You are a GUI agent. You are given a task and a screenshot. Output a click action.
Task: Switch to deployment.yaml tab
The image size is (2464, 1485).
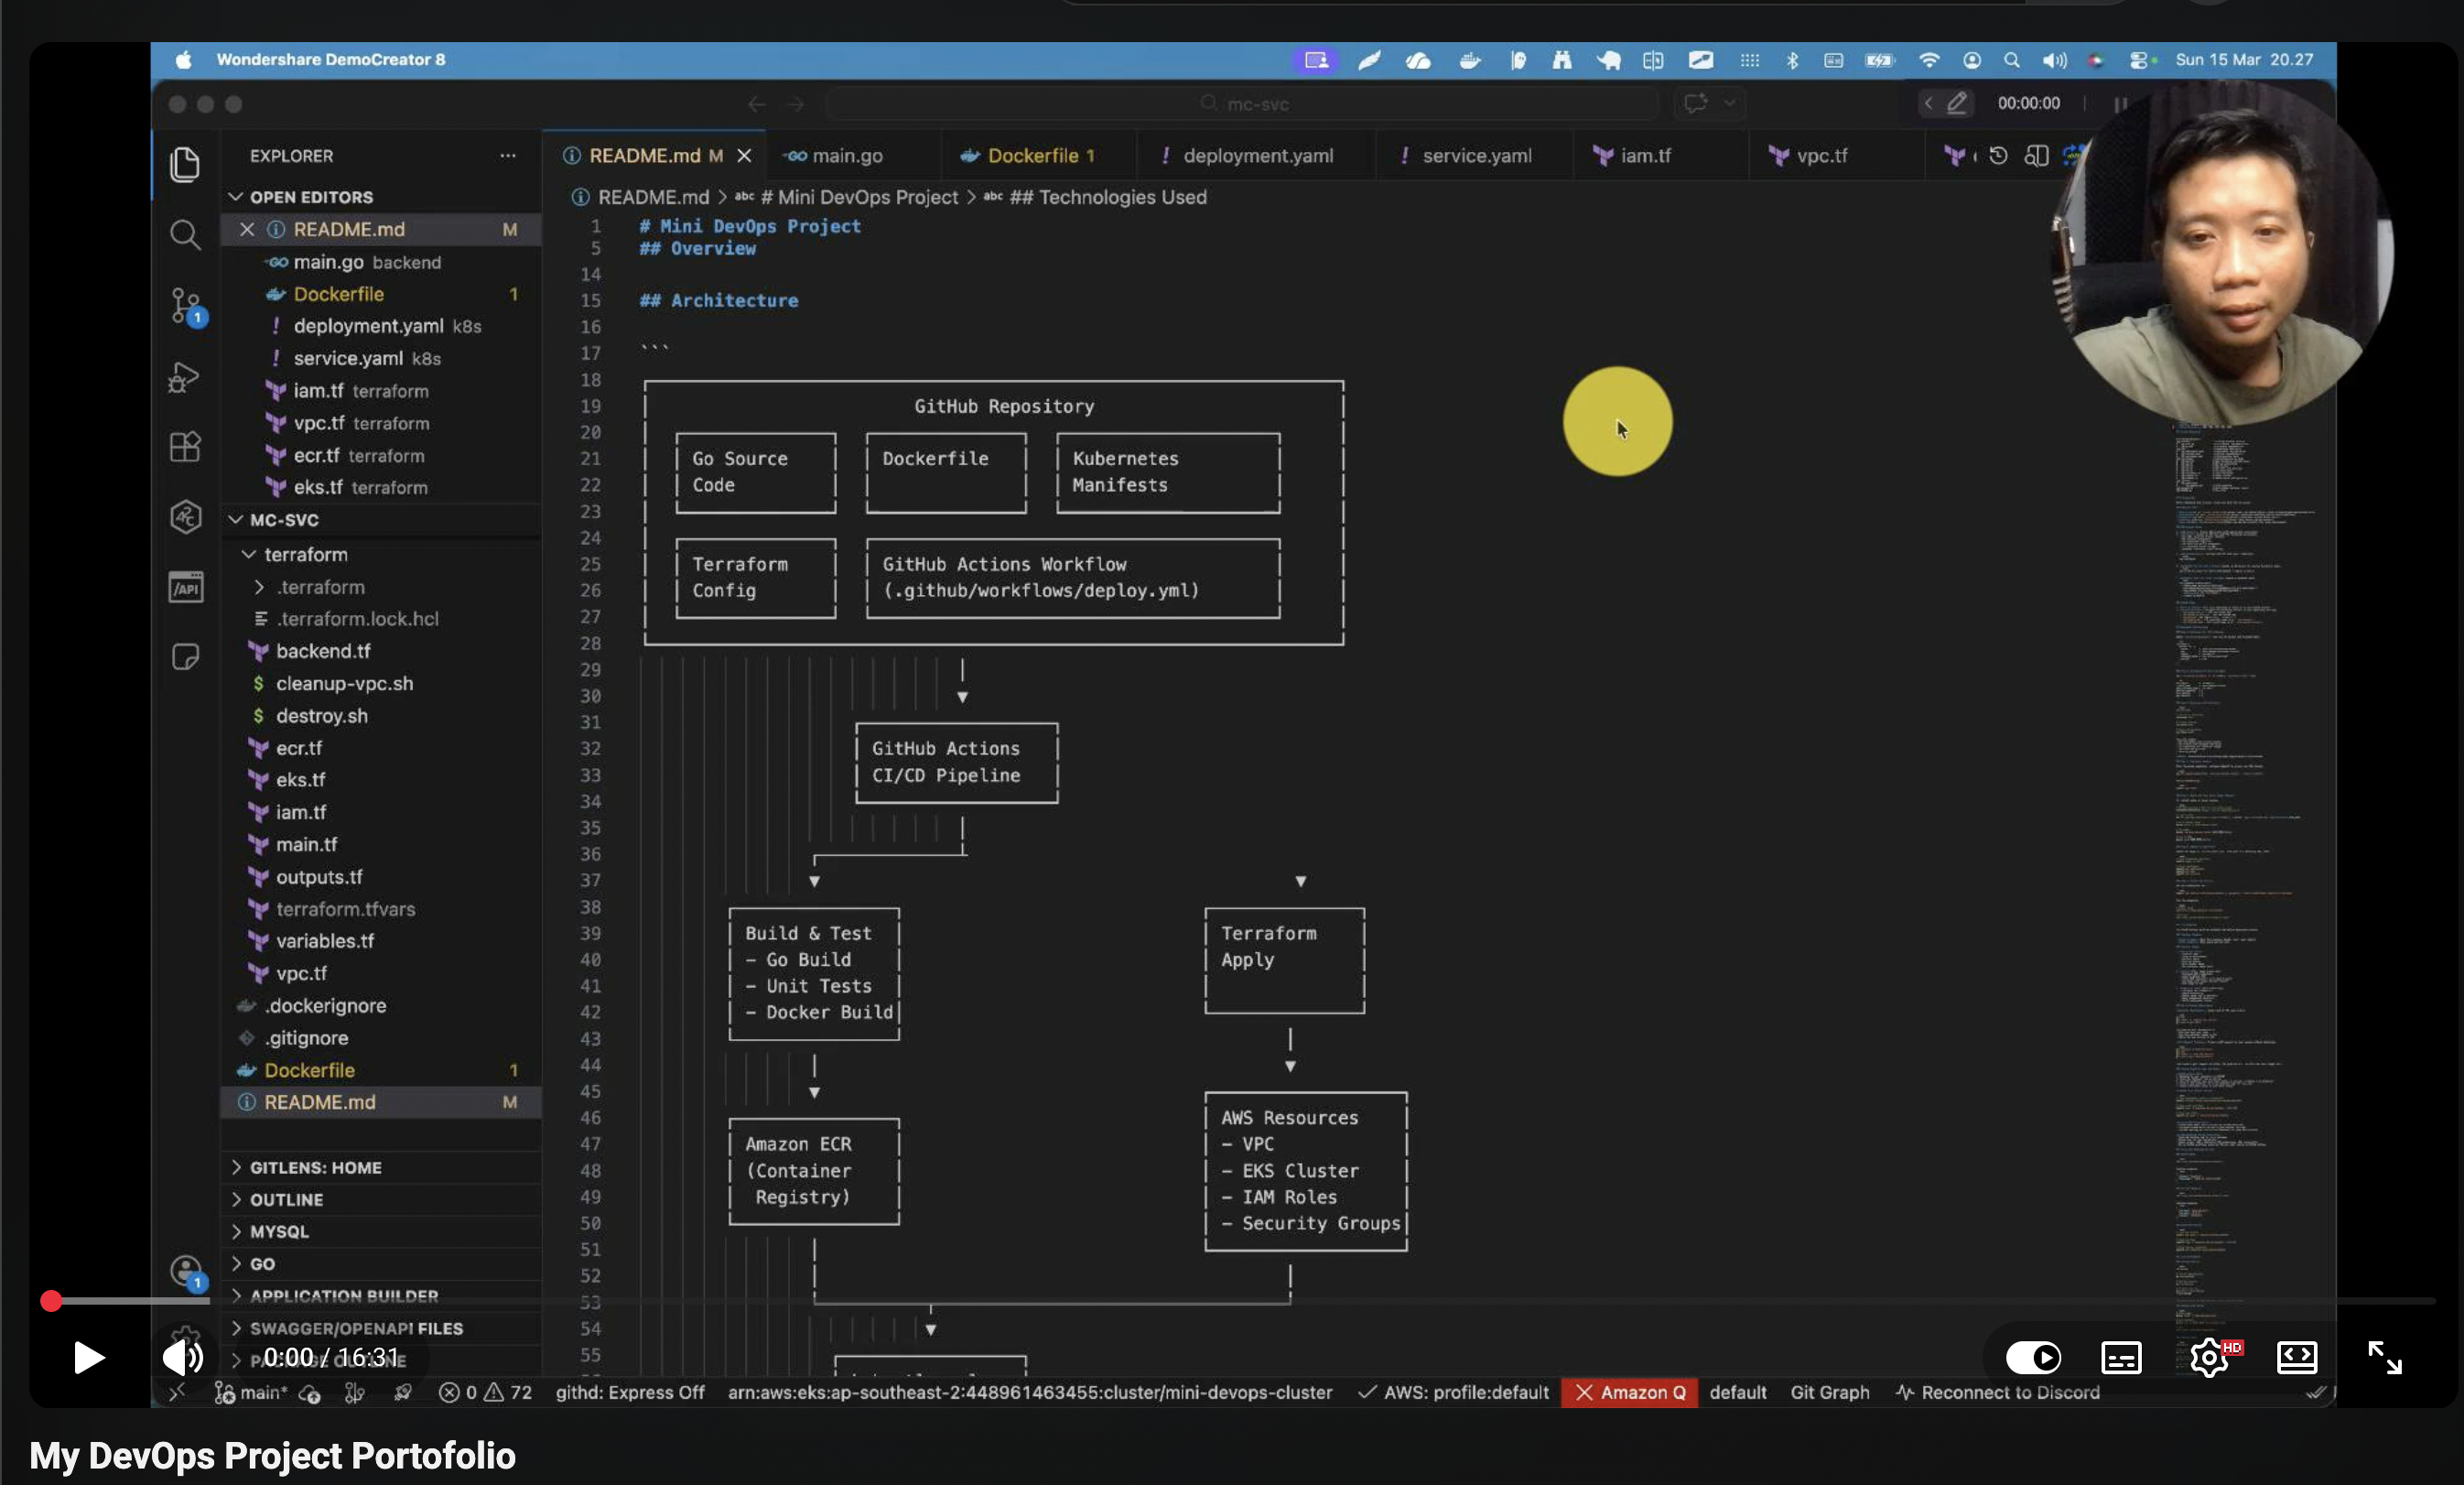pyautogui.click(x=1257, y=156)
